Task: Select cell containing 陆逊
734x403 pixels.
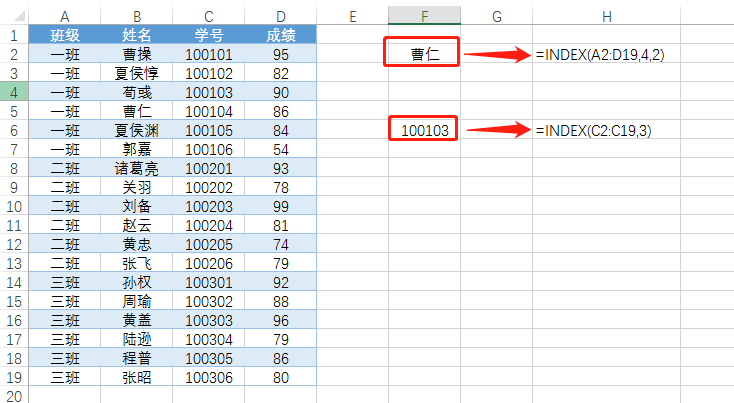Action: click(x=137, y=339)
